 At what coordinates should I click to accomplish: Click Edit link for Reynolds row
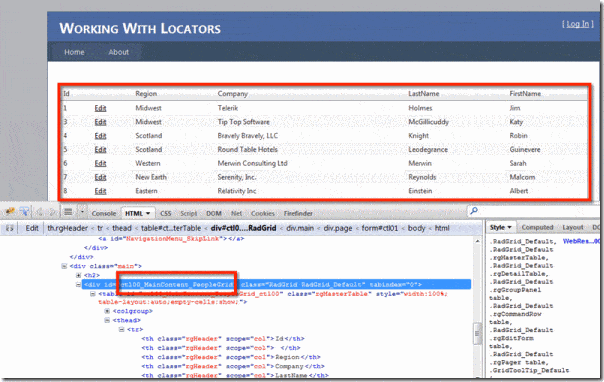[100, 178]
